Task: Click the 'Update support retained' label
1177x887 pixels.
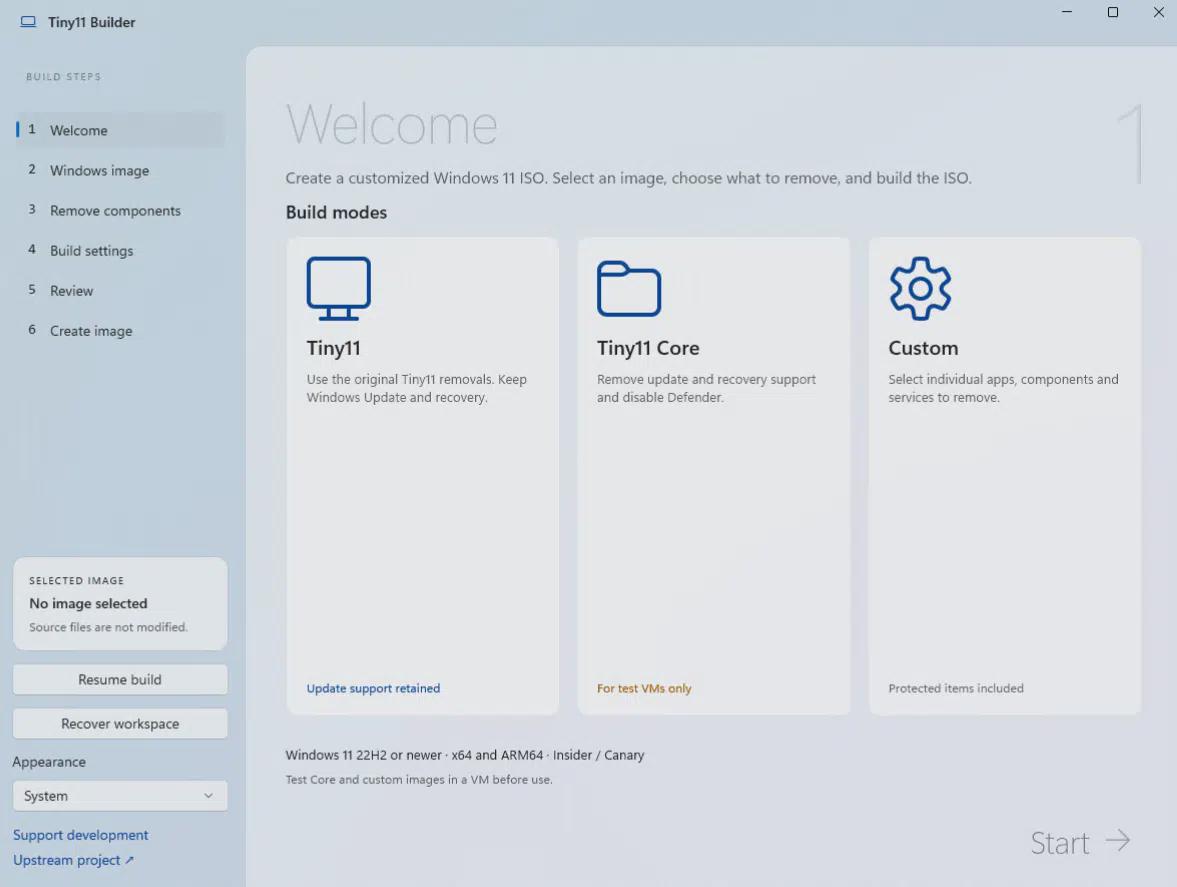Action: (x=373, y=688)
